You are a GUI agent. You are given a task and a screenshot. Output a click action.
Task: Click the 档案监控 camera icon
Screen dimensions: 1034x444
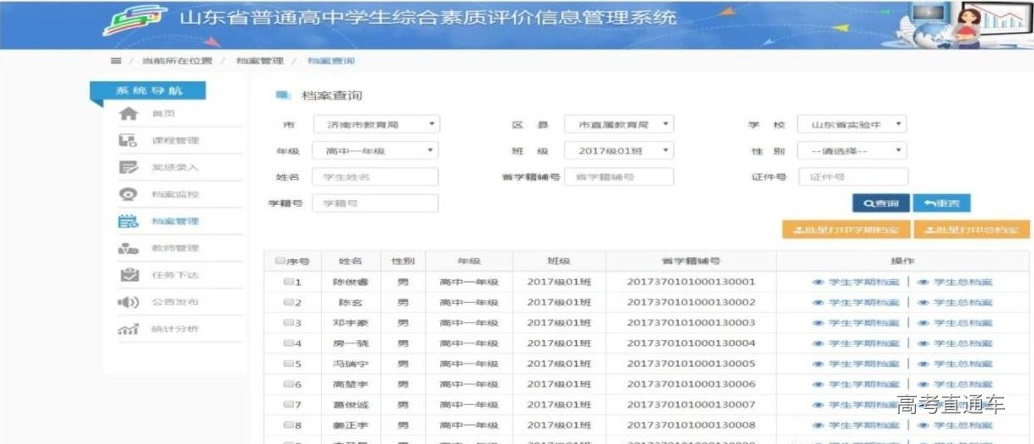coord(128,194)
